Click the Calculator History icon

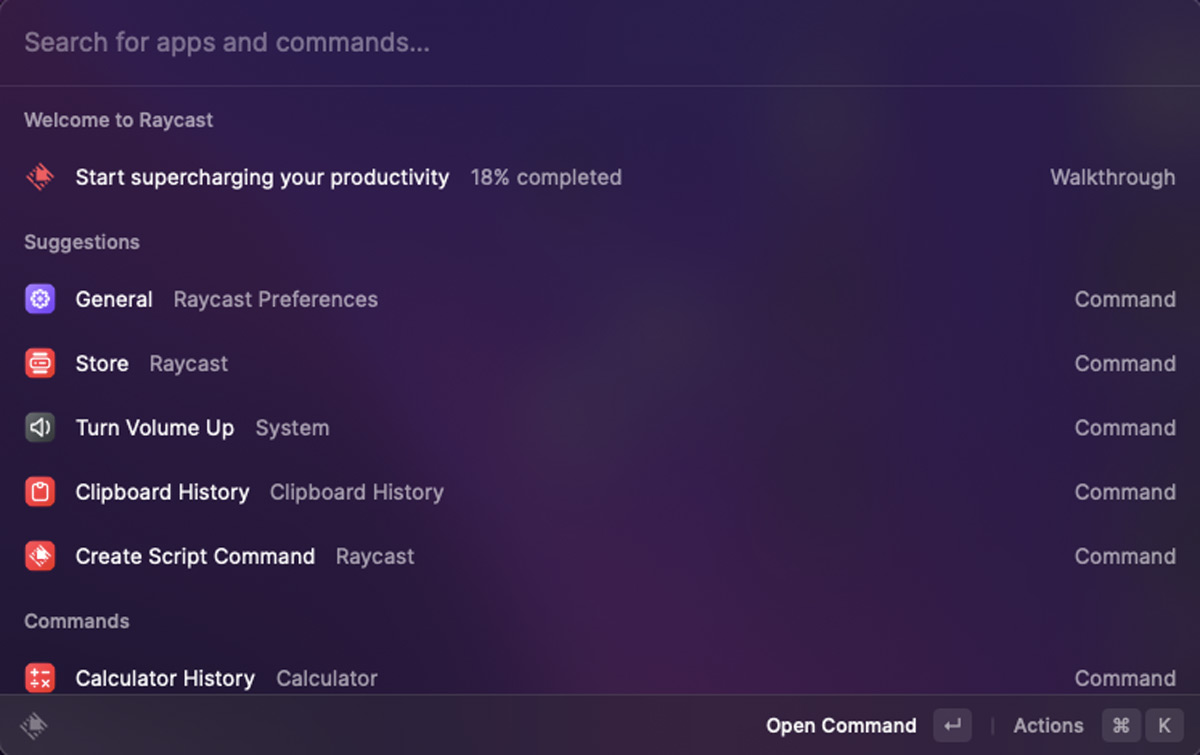(39, 677)
